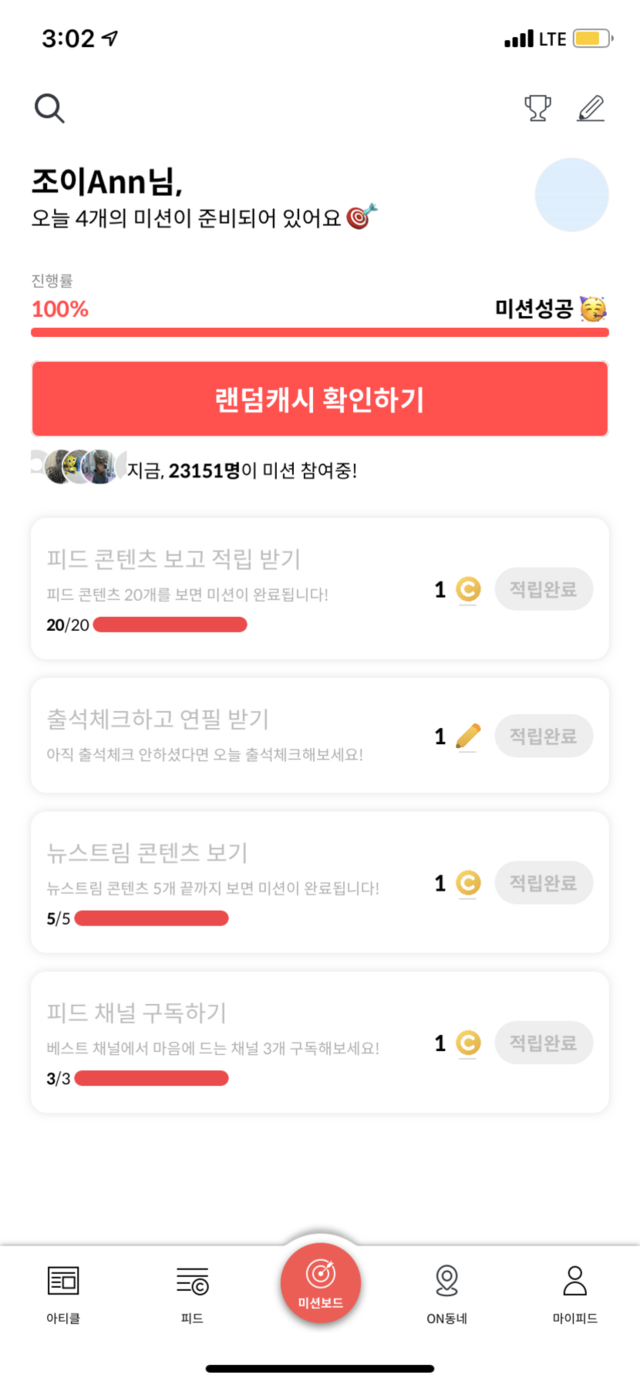Click the coin icon on 피드 채널 구독하기

[x=468, y=1044]
